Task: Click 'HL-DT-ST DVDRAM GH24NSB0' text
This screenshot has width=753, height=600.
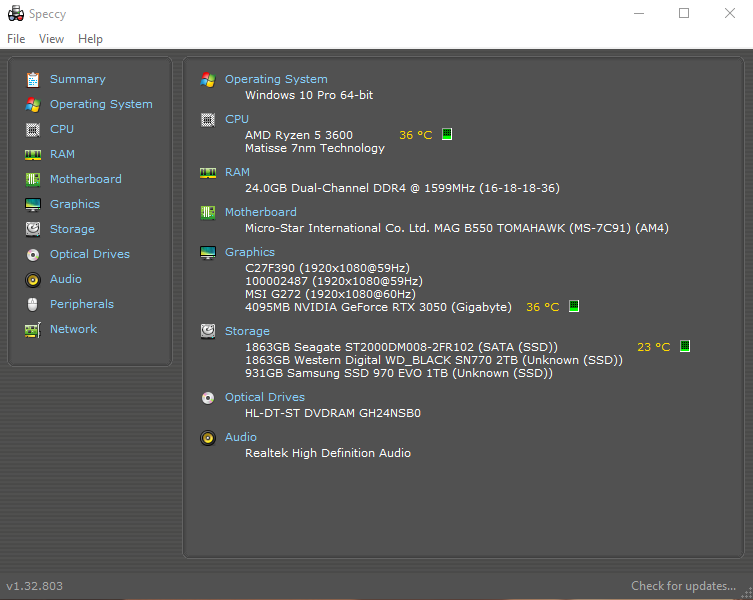Action: [x=333, y=413]
